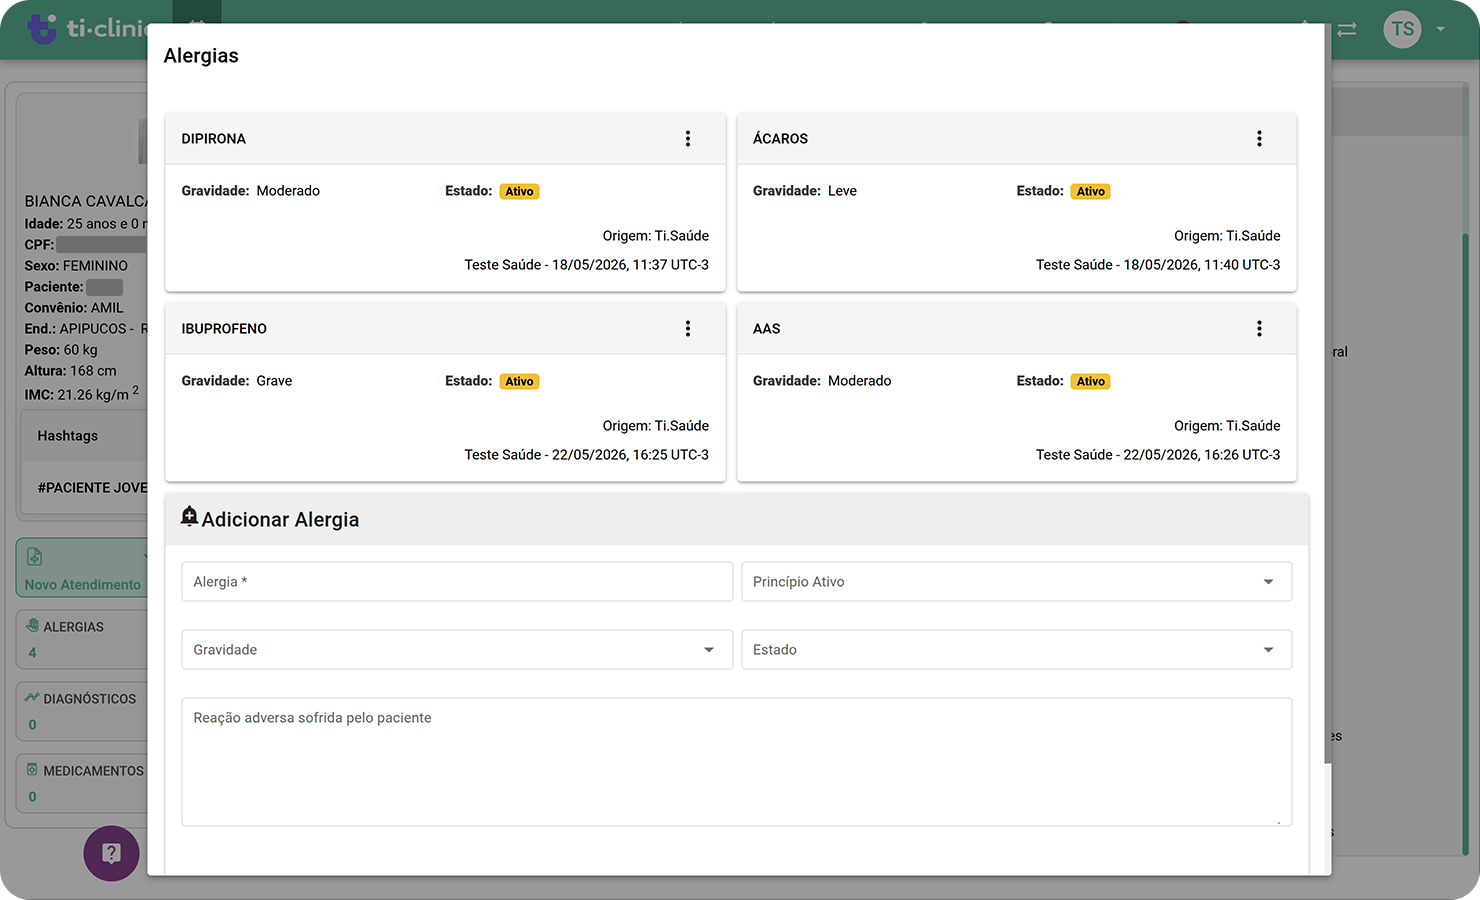Click timestamp 18/05/2026, 11:37 on DIPIRONA card

[630, 265]
